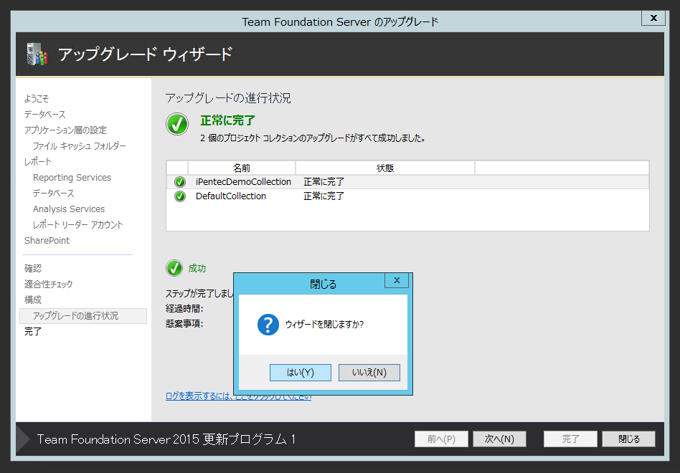Click the アップグレードの進行状況 page heading
680x473 pixels.
[x=228, y=98]
